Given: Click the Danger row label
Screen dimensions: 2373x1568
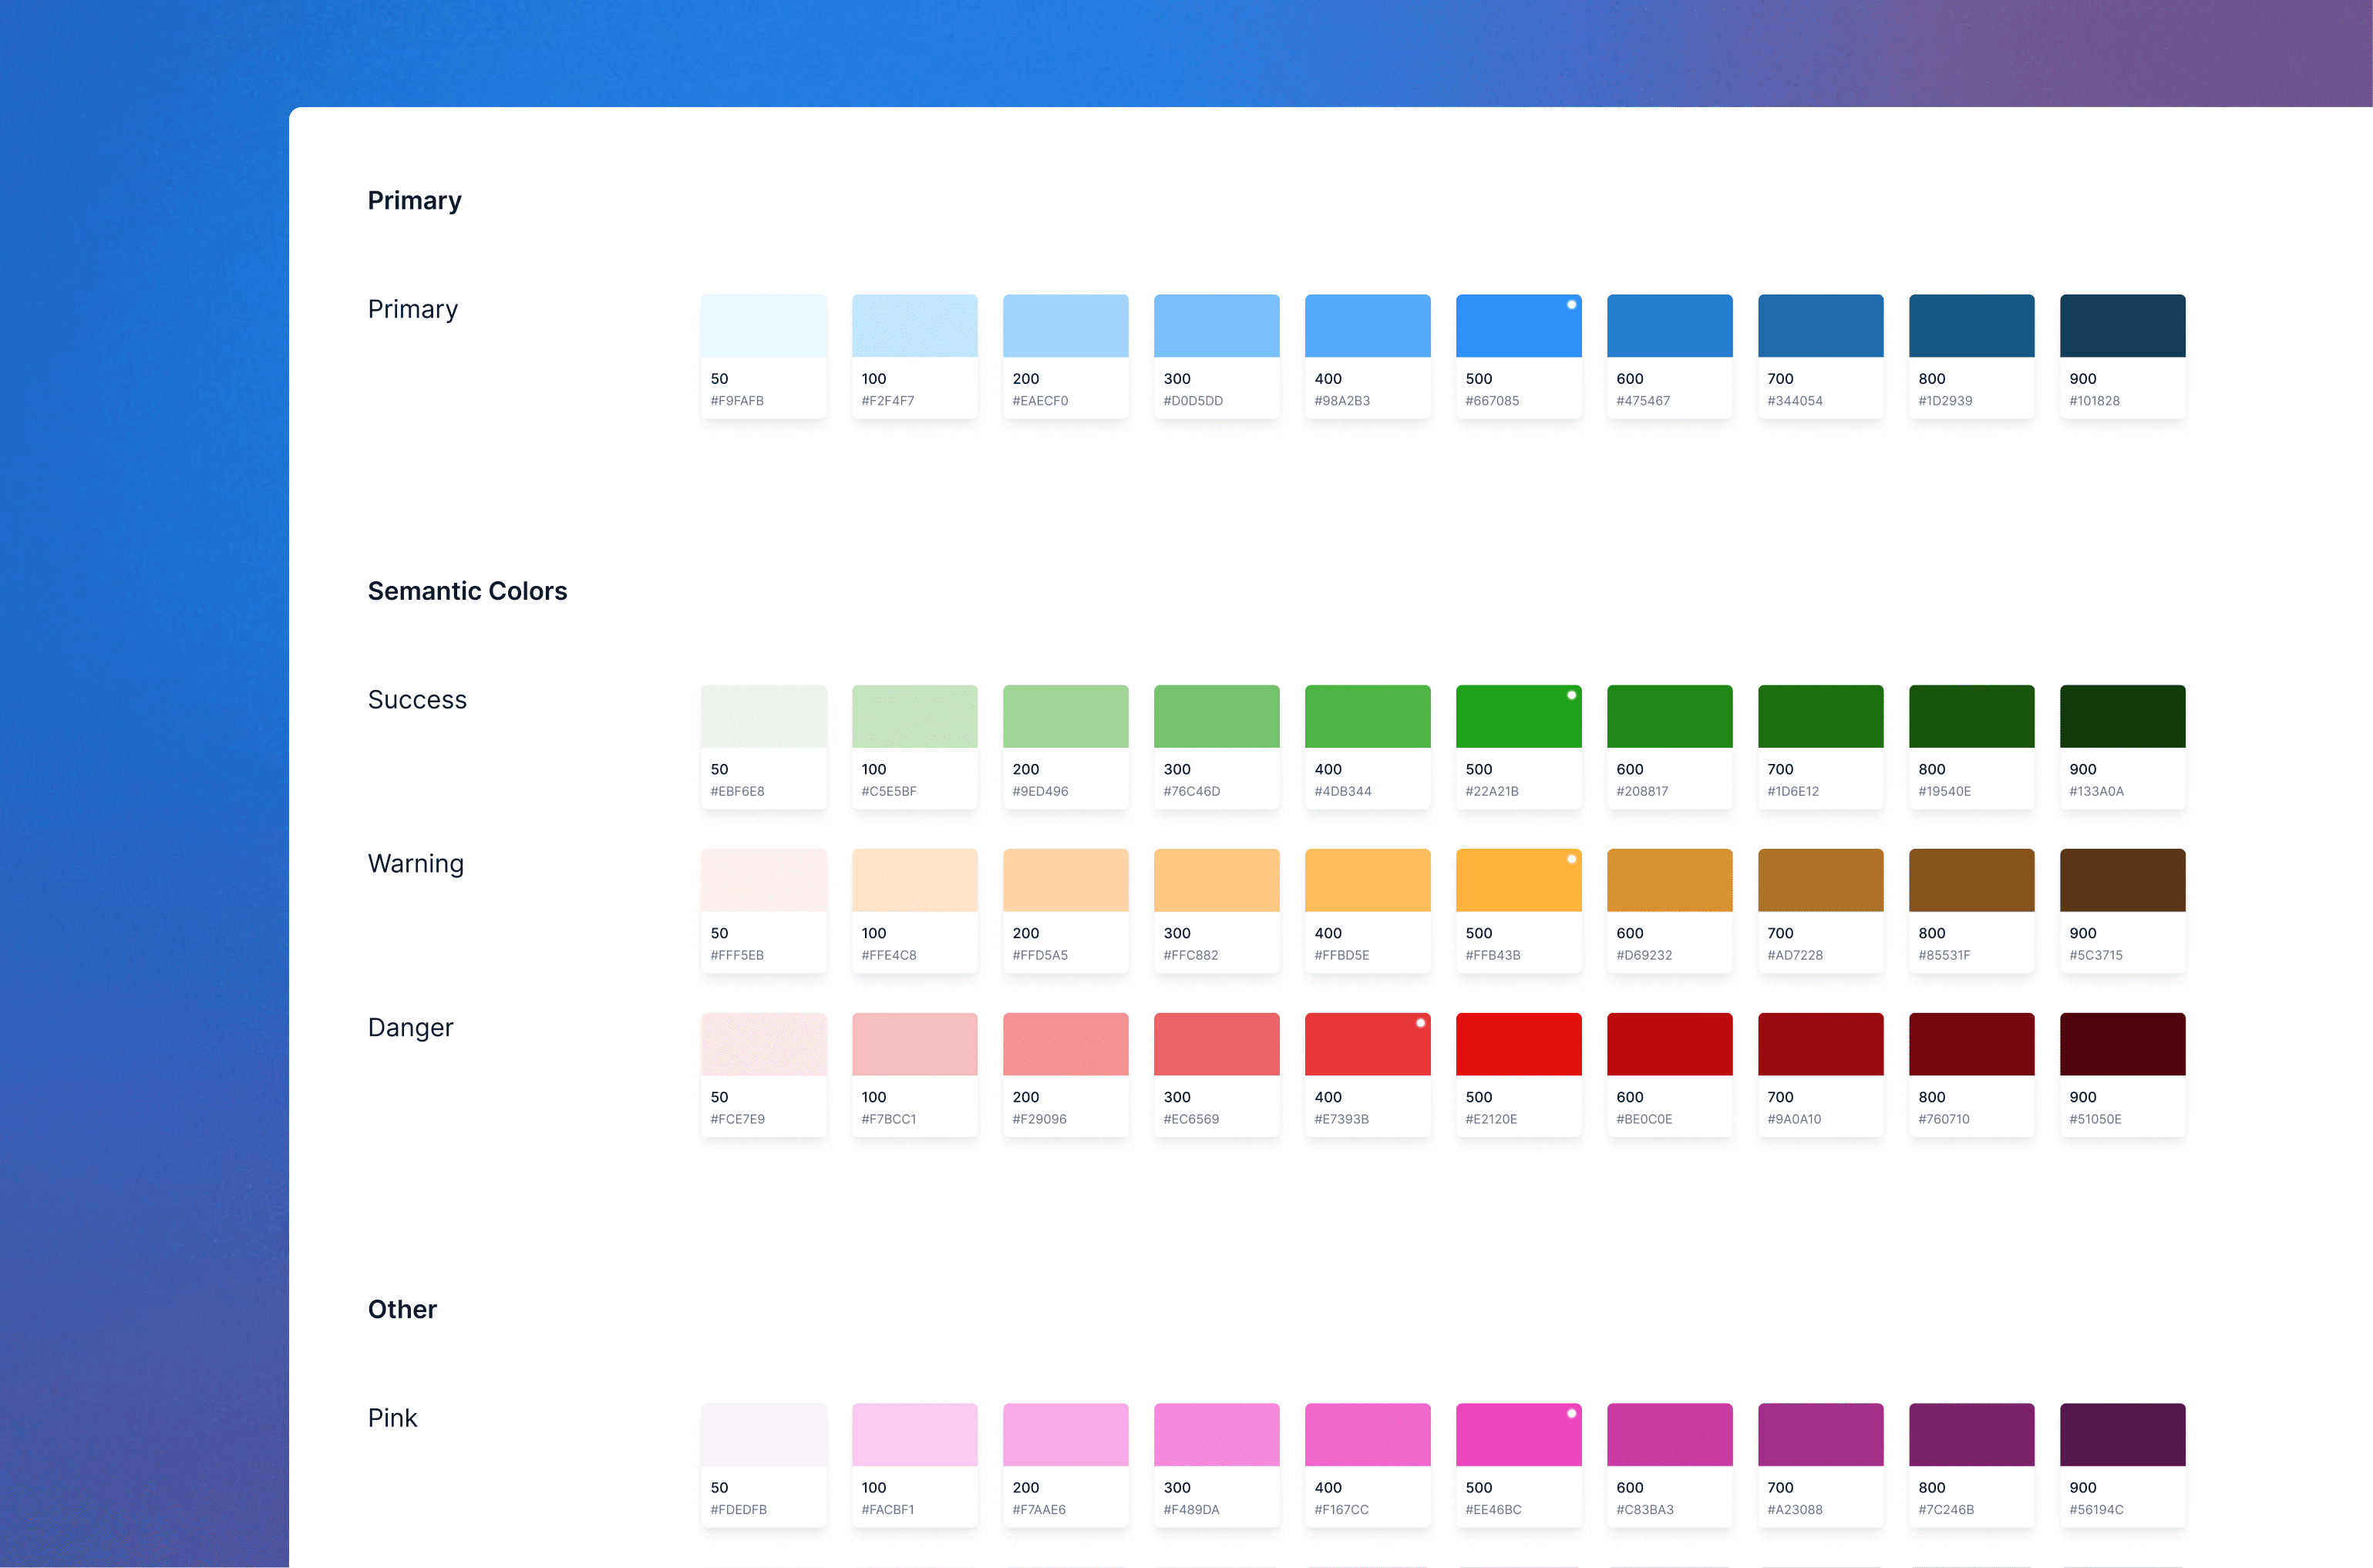Looking at the screenshot, I should click(410, 1027).
